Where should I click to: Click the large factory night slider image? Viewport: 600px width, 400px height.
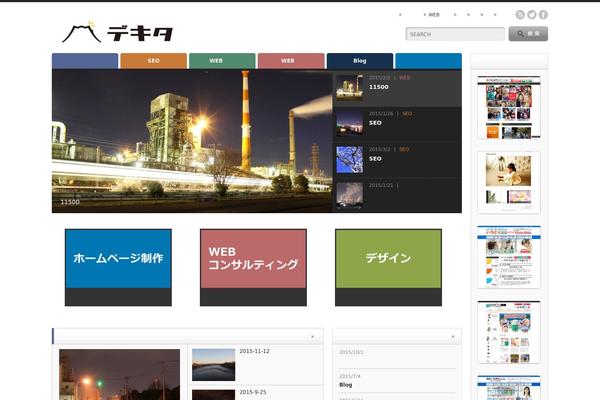click(x=192, y=141)
